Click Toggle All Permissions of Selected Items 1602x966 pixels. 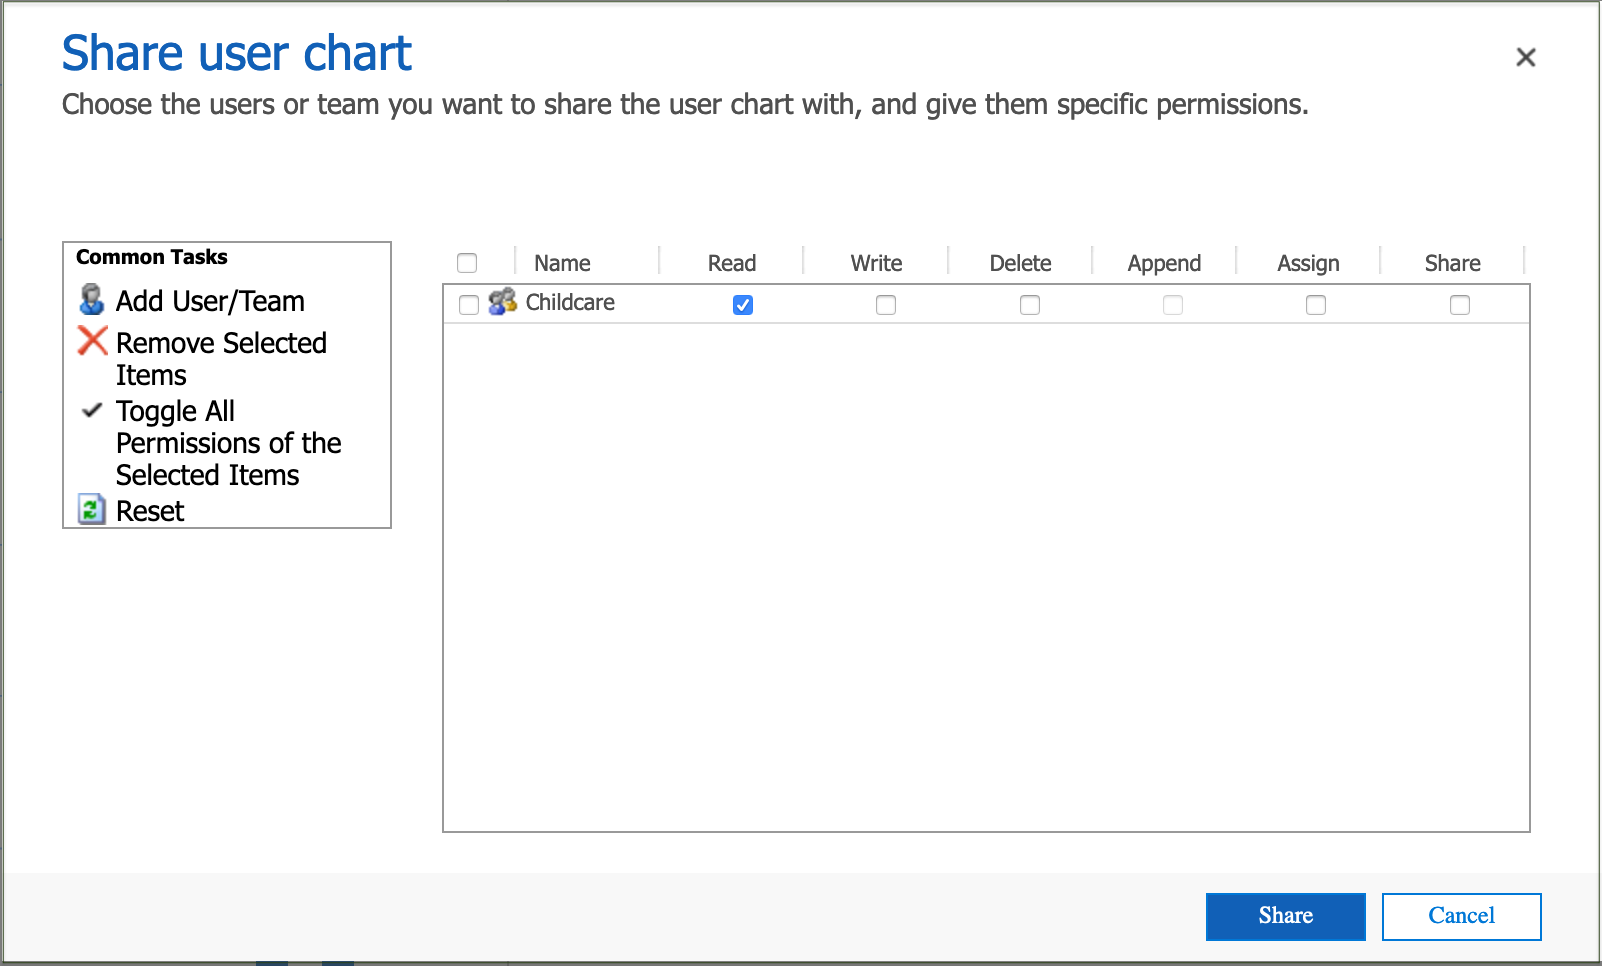coord(228,443)
